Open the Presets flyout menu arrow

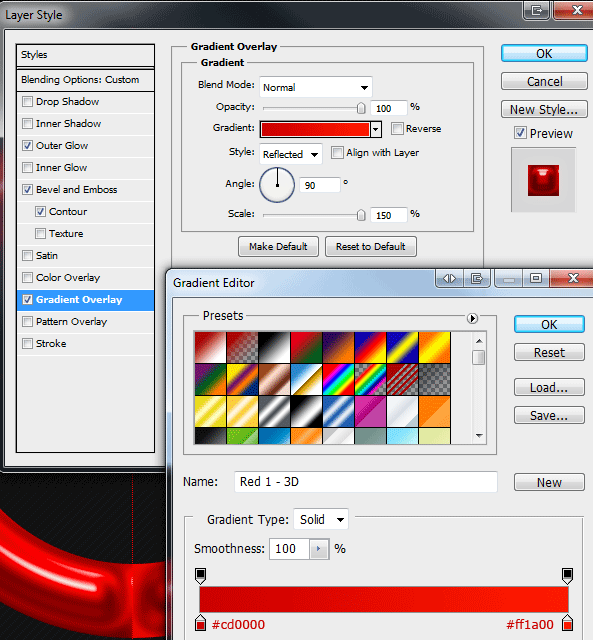pos(472,318)
